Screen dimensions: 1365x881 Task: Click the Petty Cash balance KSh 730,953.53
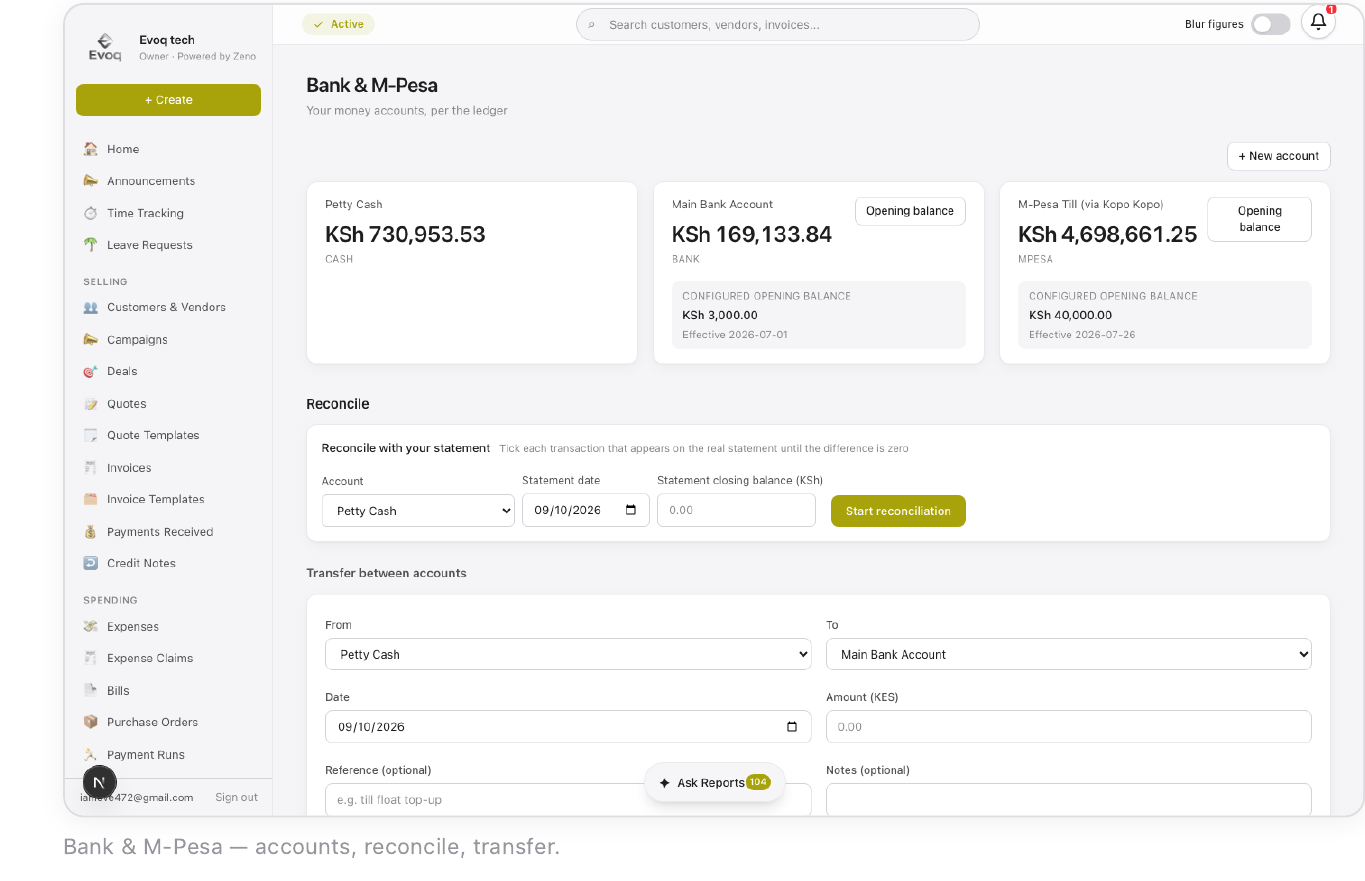click(405, 234)
